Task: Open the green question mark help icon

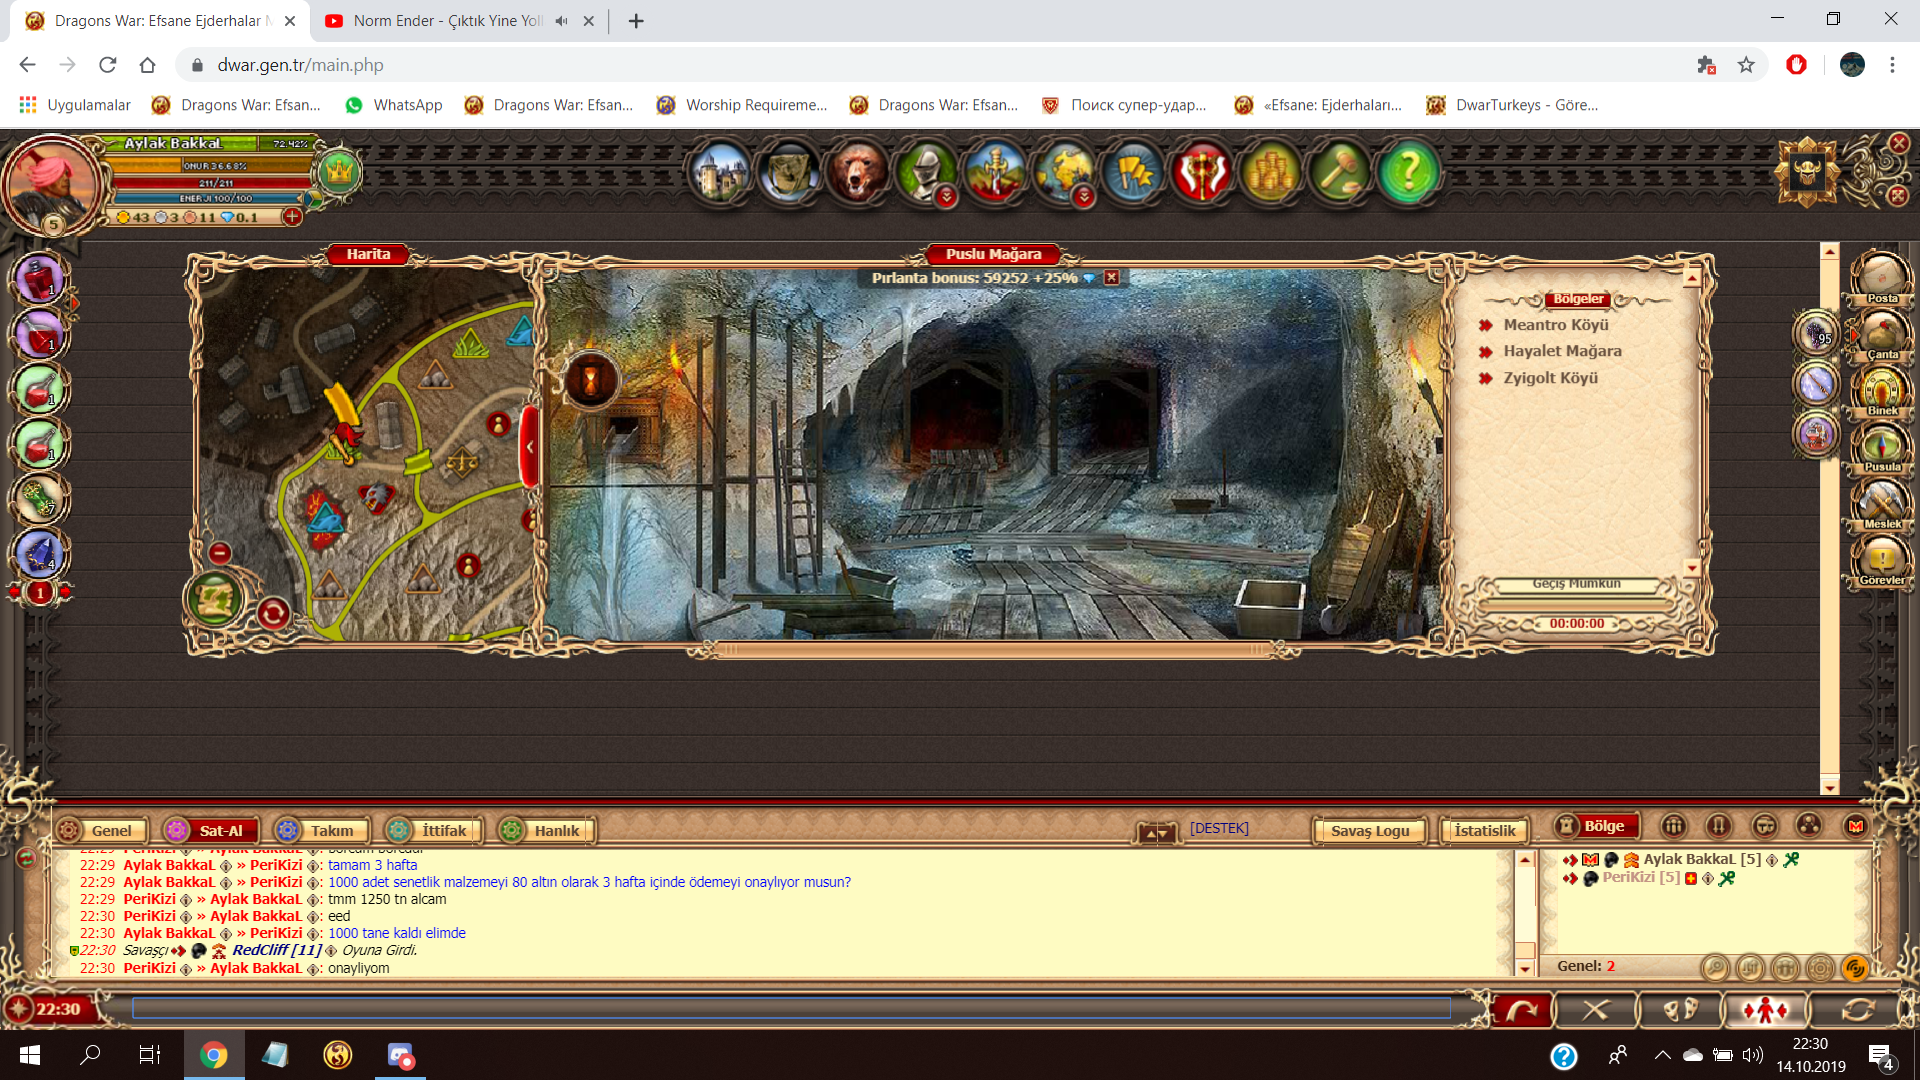Action: [x=1408, y=173]
